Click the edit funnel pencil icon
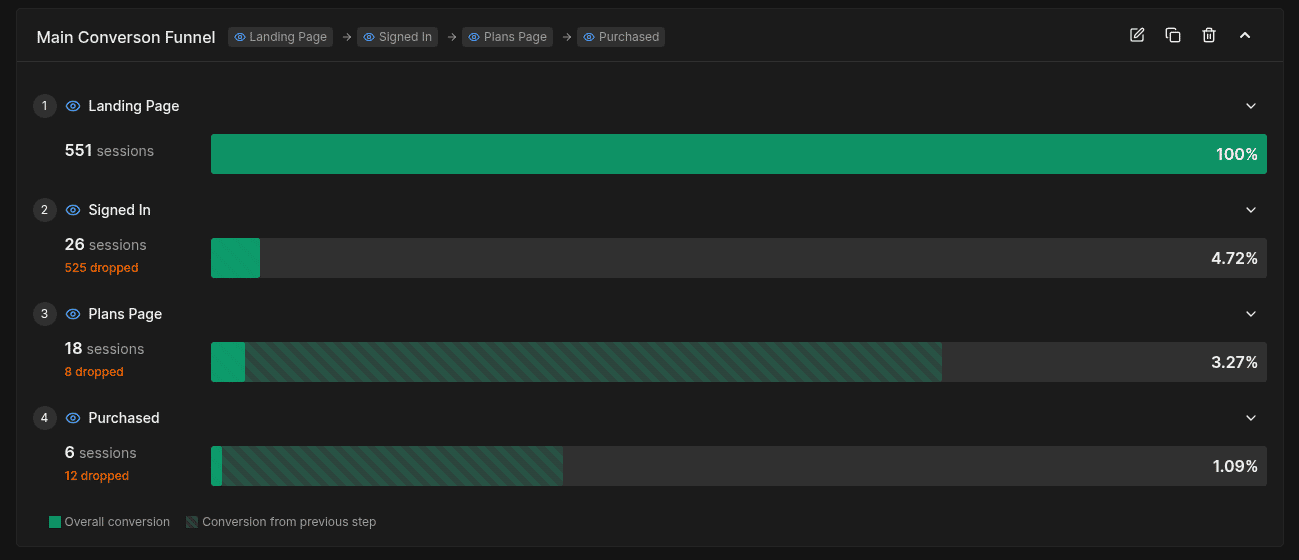 coord(1137,35)
